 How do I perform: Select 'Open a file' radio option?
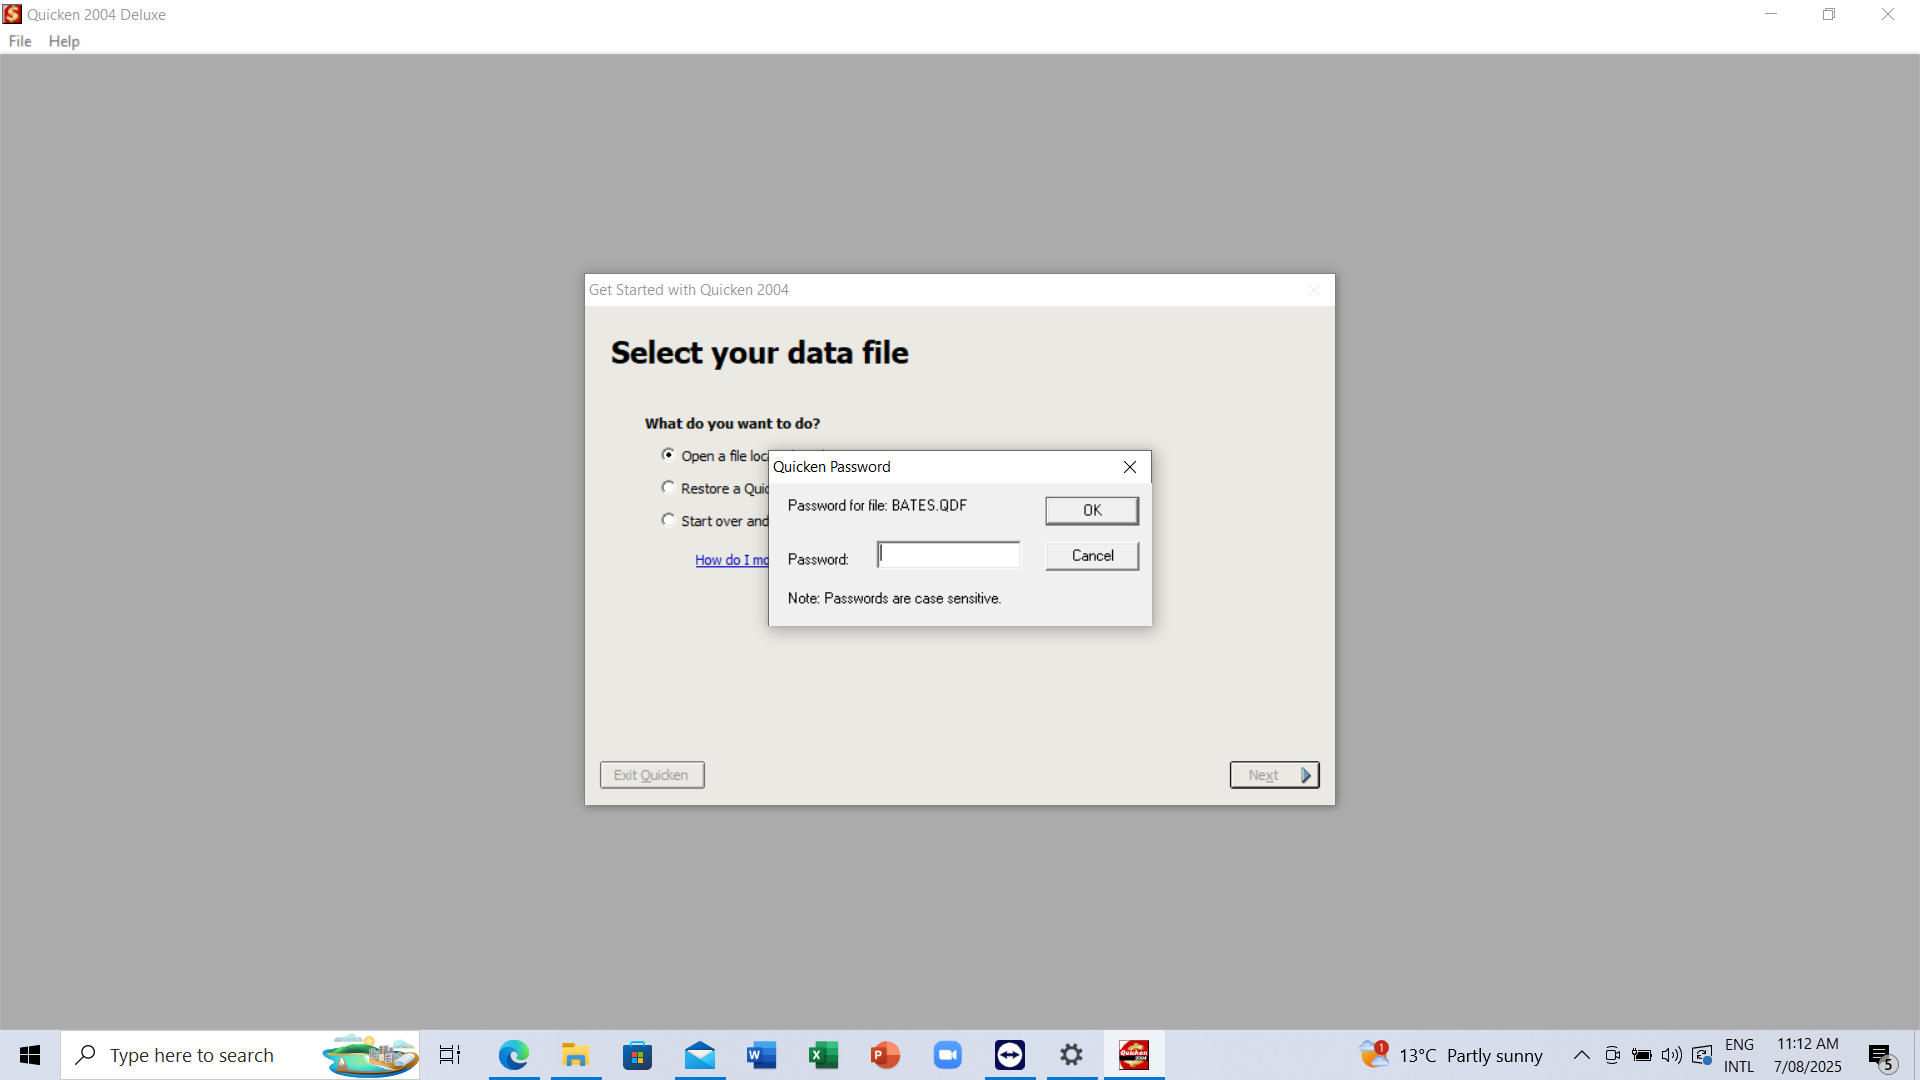[x=668, y=455]
